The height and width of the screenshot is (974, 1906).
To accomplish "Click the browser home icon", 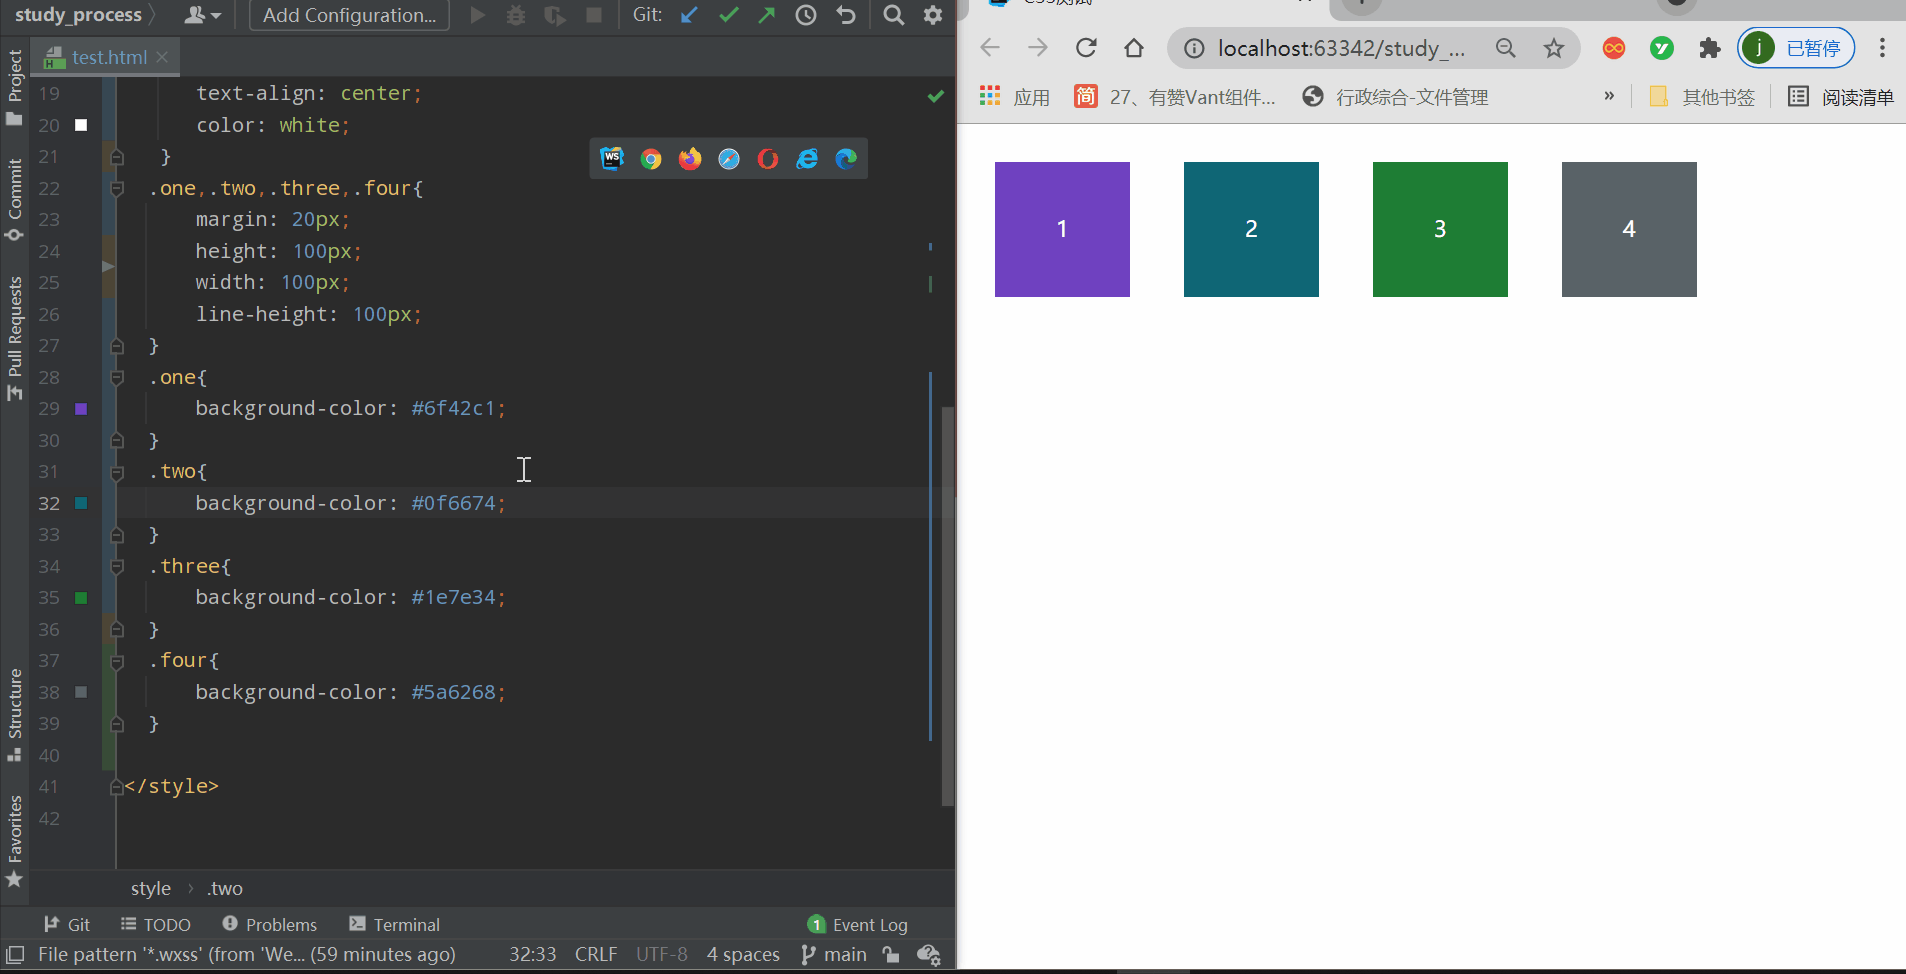I will (1134, 48).
